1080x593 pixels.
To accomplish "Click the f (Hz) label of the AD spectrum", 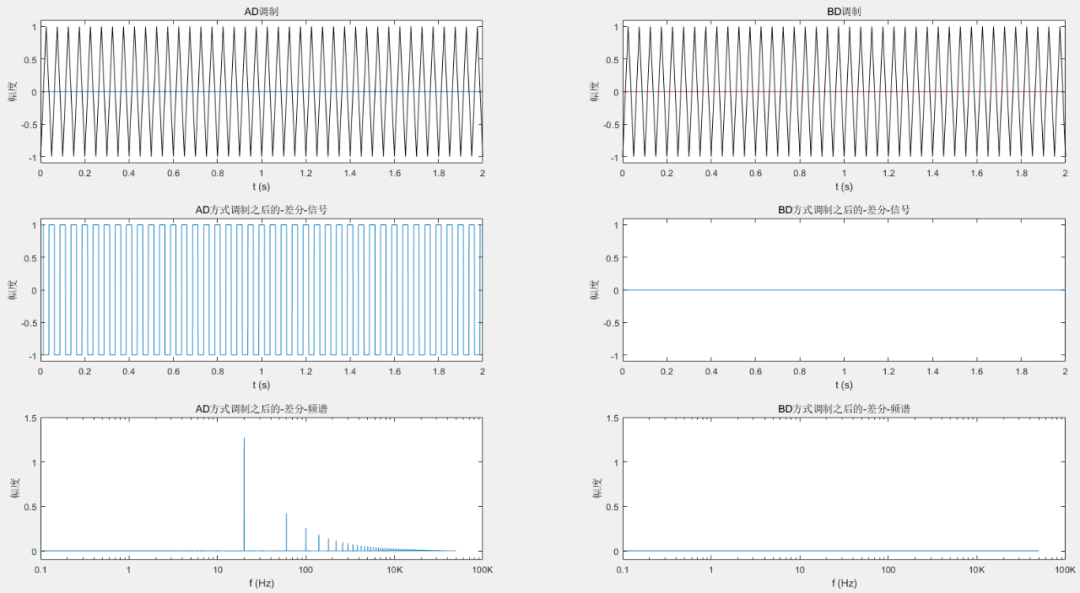I will pos(260,583).
